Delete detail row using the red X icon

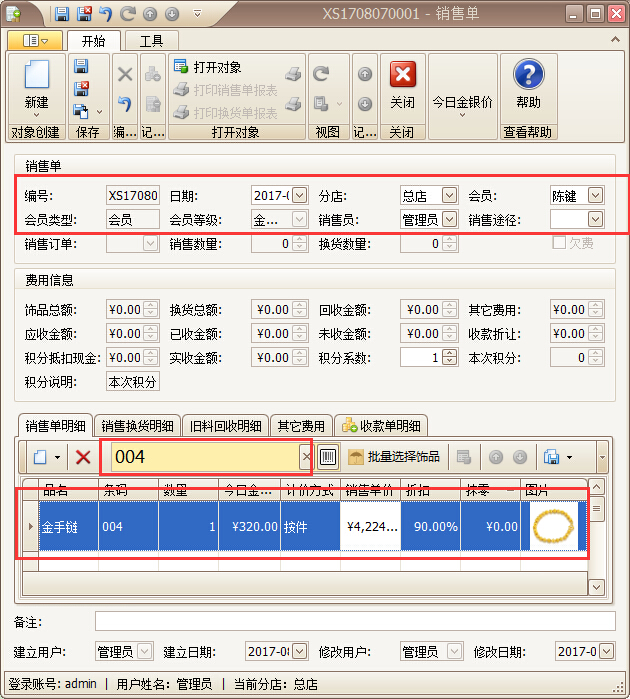click(84, 457)
